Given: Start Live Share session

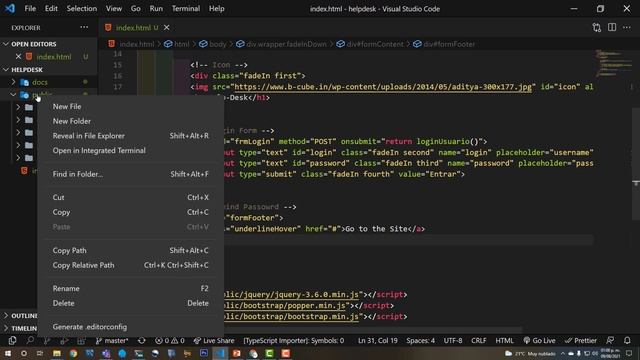Looking at the screenshot, I should pos(214,340).
